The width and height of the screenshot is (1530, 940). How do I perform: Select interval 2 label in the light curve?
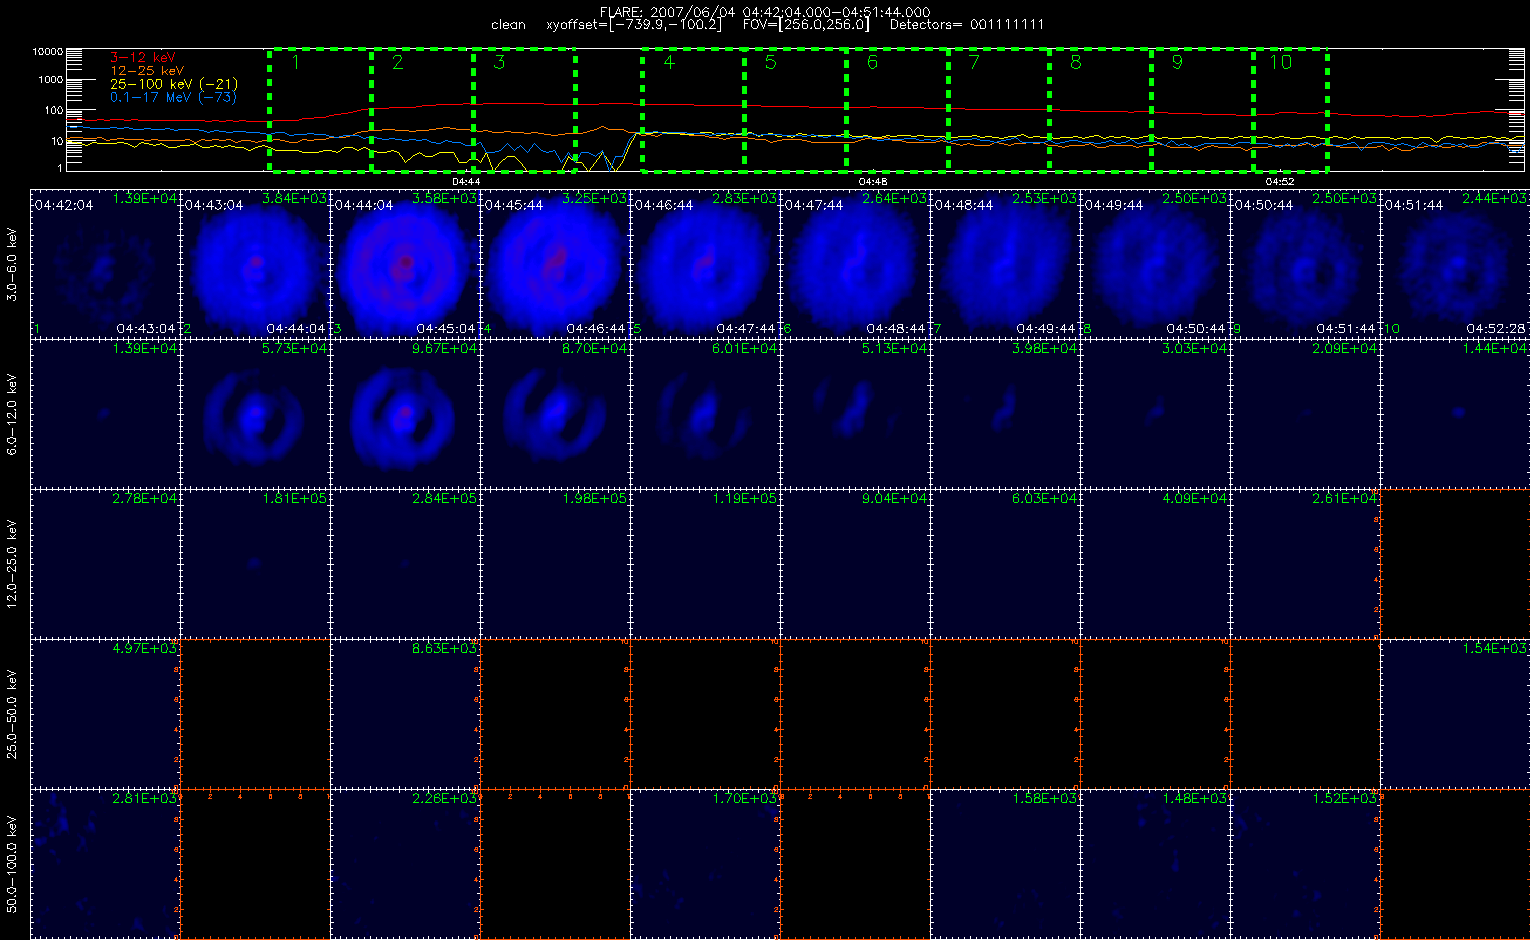tap(398, 62)
